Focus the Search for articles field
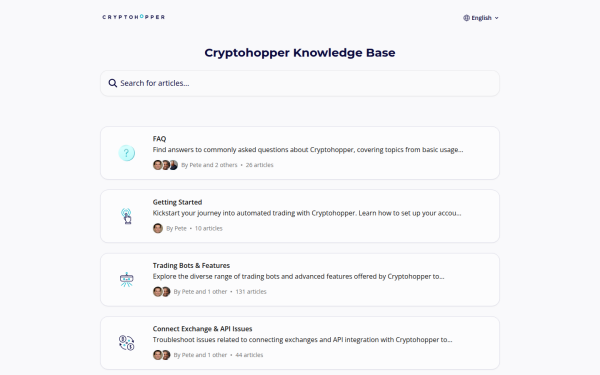The image size is (600, 375). click(x=300, y=83)
